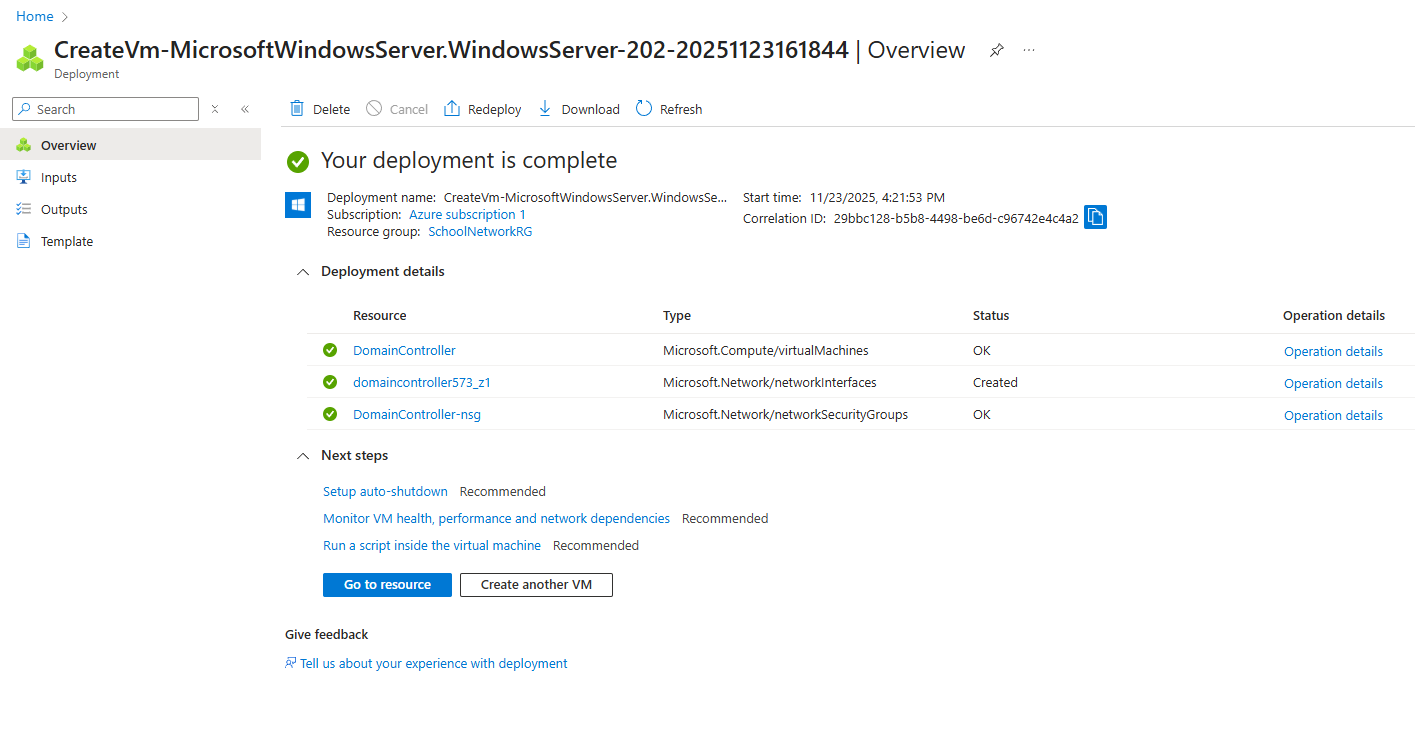This screenshot has width=1415, height=736.
Task: Clear the sidebar search using the X icon
Action: (x=215, y=109)
